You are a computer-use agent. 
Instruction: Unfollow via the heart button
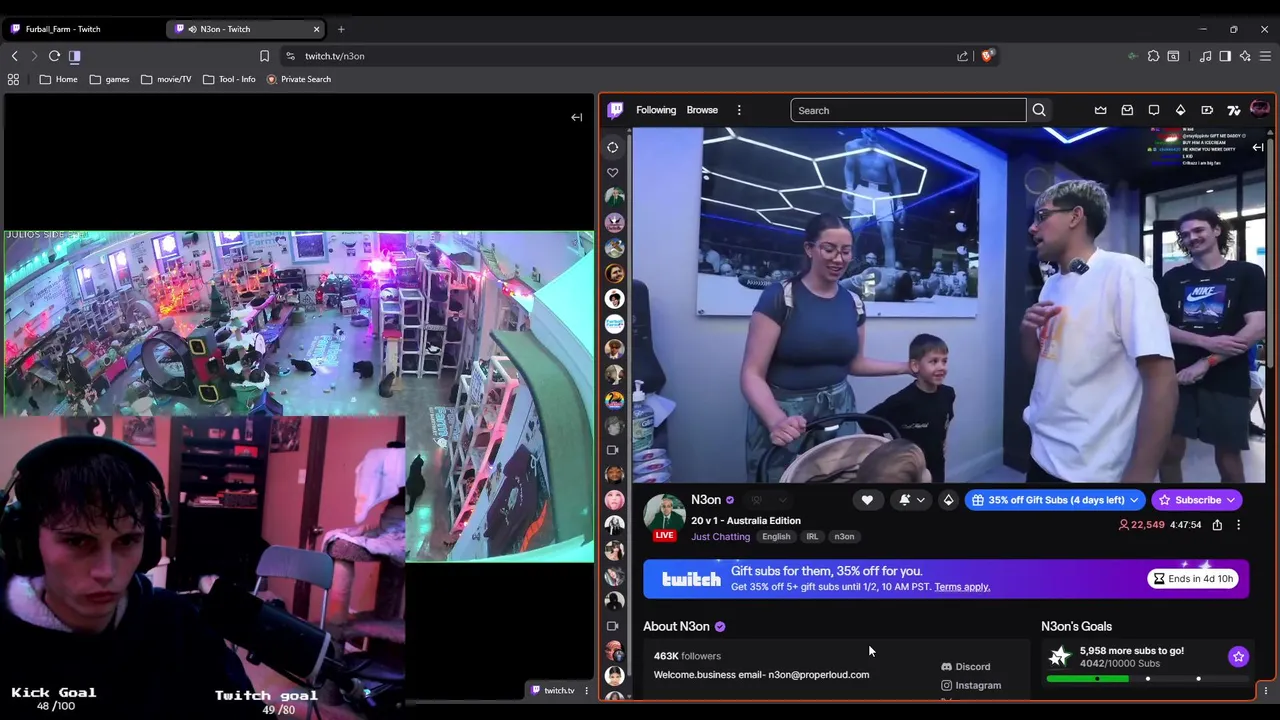867,500
